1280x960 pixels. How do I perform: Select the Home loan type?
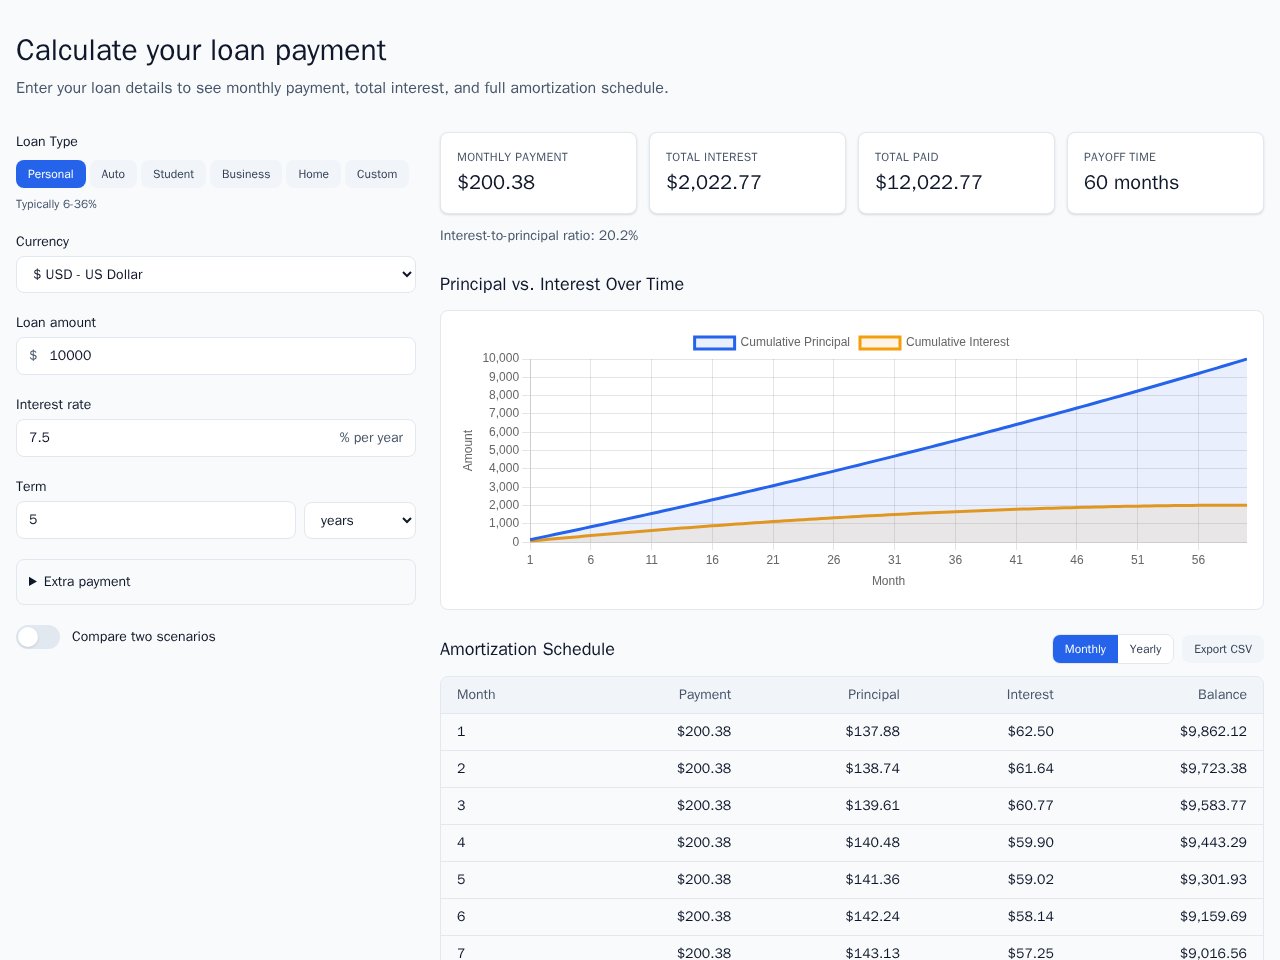click(313, 174)
